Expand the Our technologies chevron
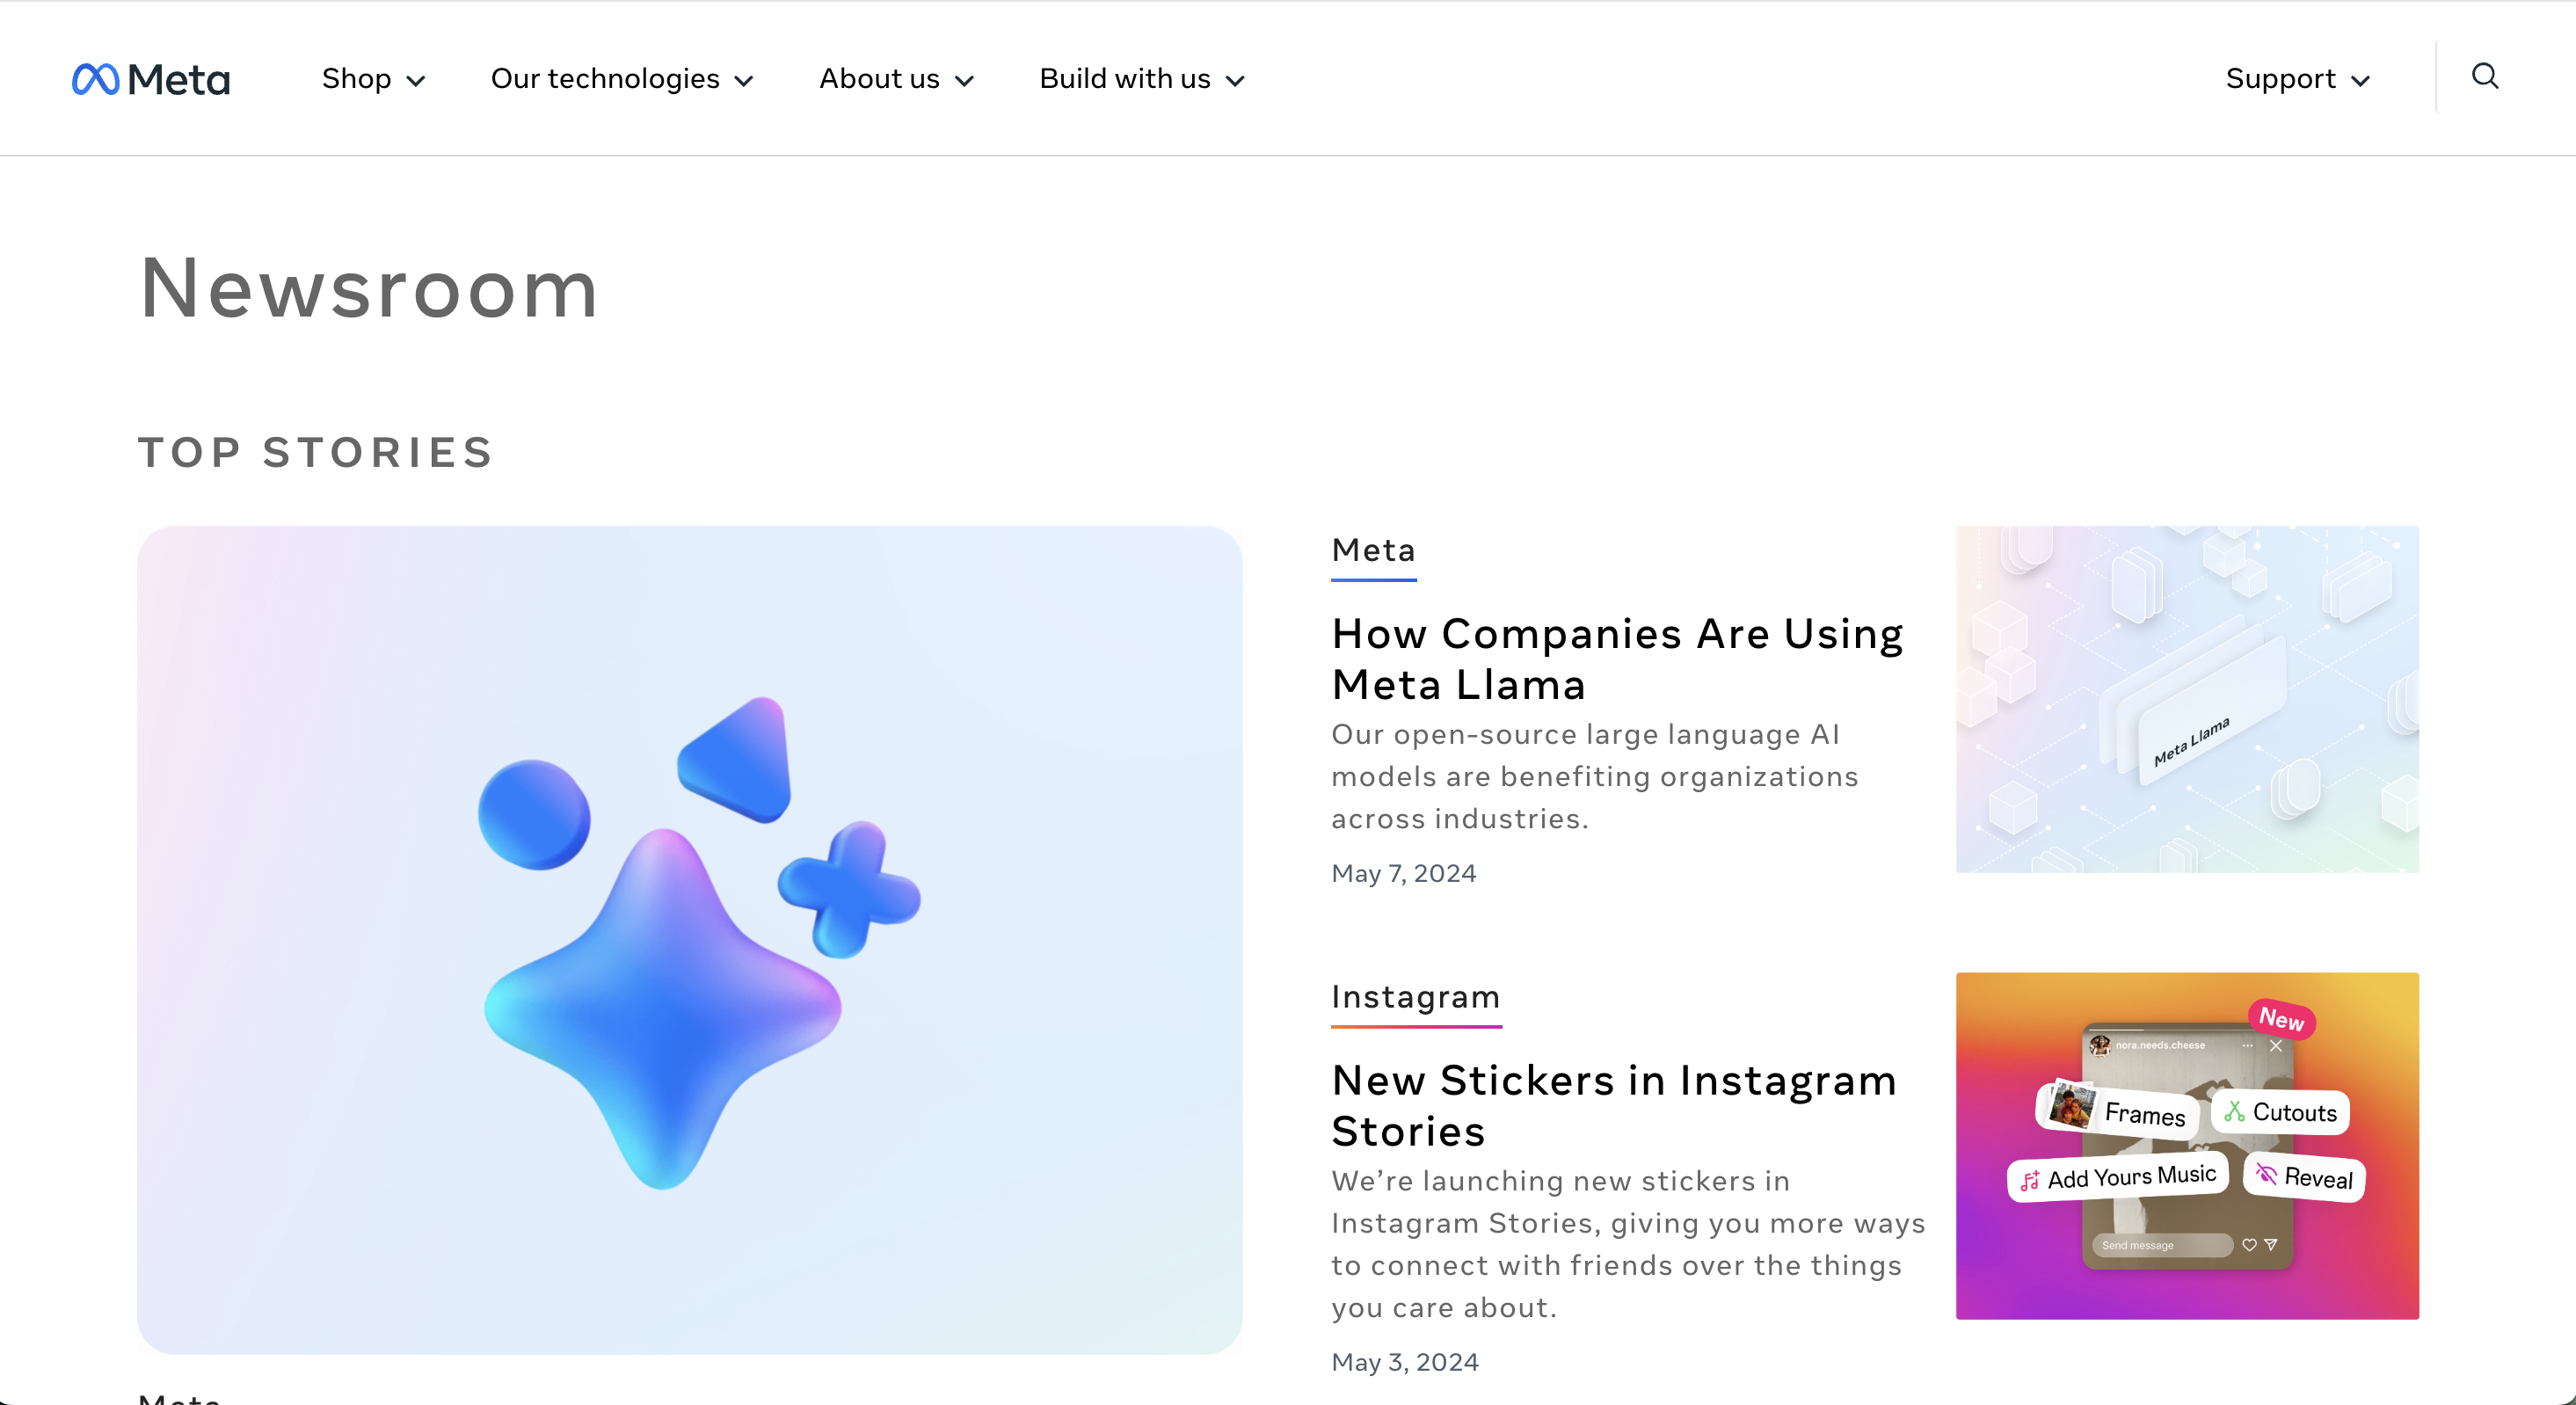The height and width of the screenshot is (1405, 2576). pos(744,81)
